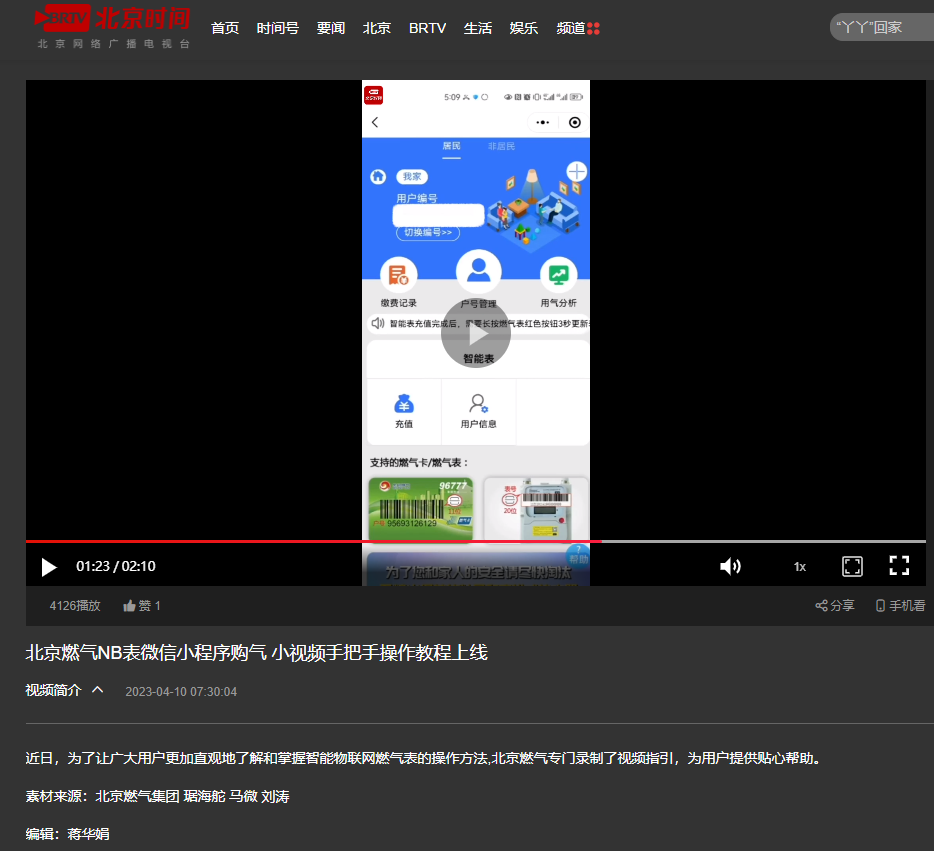The width and height of the screenshot is (934, 851).
Task: Click the search box with "丫丫"回家
Action: pos(882,27)
